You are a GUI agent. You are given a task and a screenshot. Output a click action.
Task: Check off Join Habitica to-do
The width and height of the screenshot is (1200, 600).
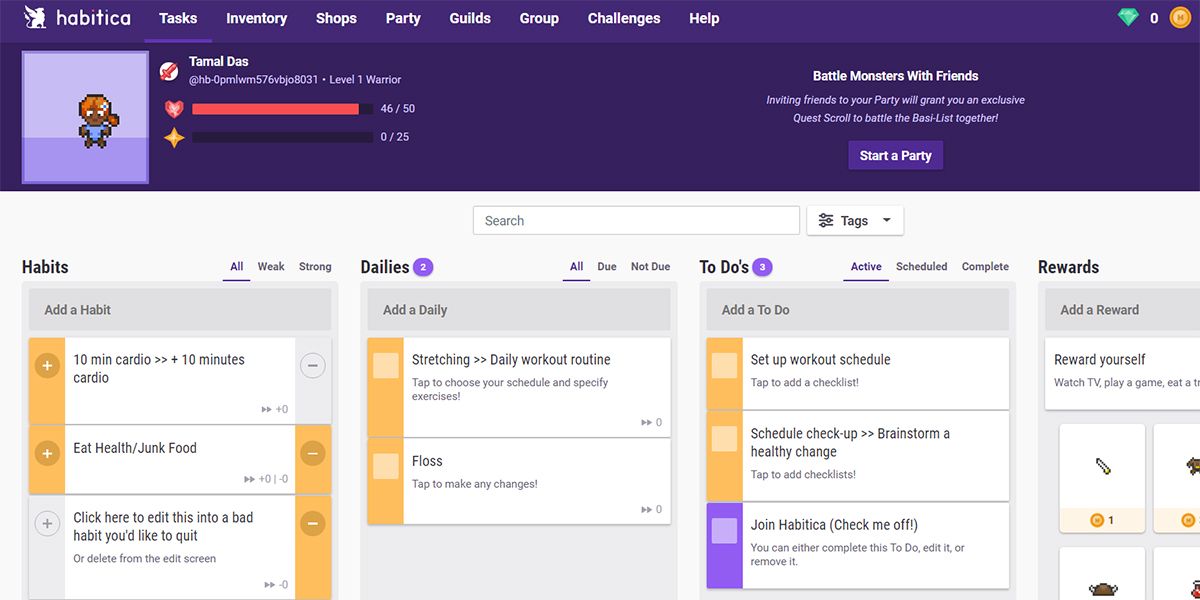724,531
